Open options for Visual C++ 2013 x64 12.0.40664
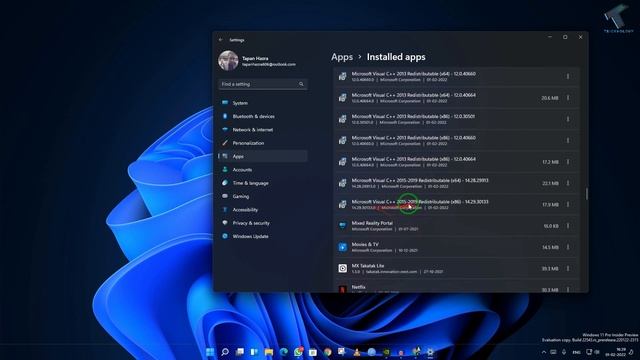This screenshot has width=640, height=360. tap(568, 98)
